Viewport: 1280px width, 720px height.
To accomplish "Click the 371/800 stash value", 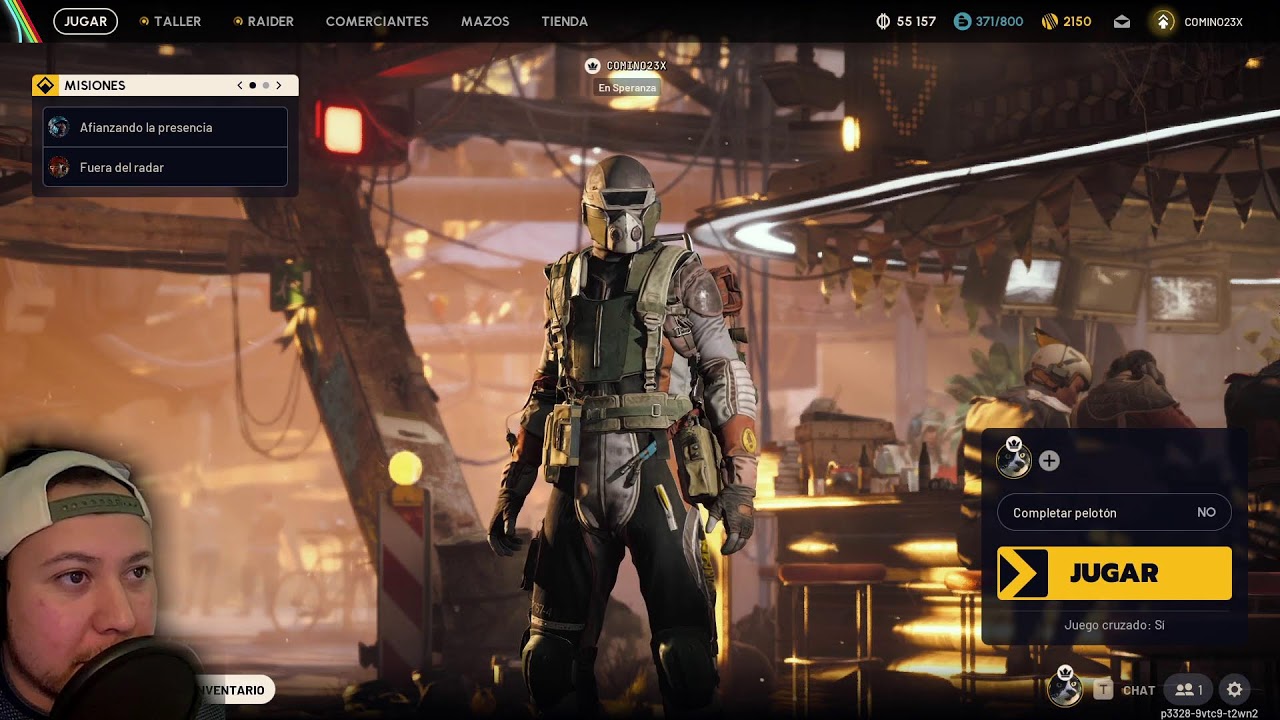I will pyautogui.click(x=1000, y=22).
